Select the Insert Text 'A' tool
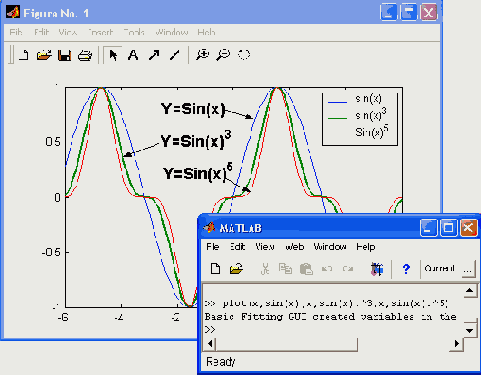This screenshot has width=481, height=375. pyautogui.click(x=133, y=55)
